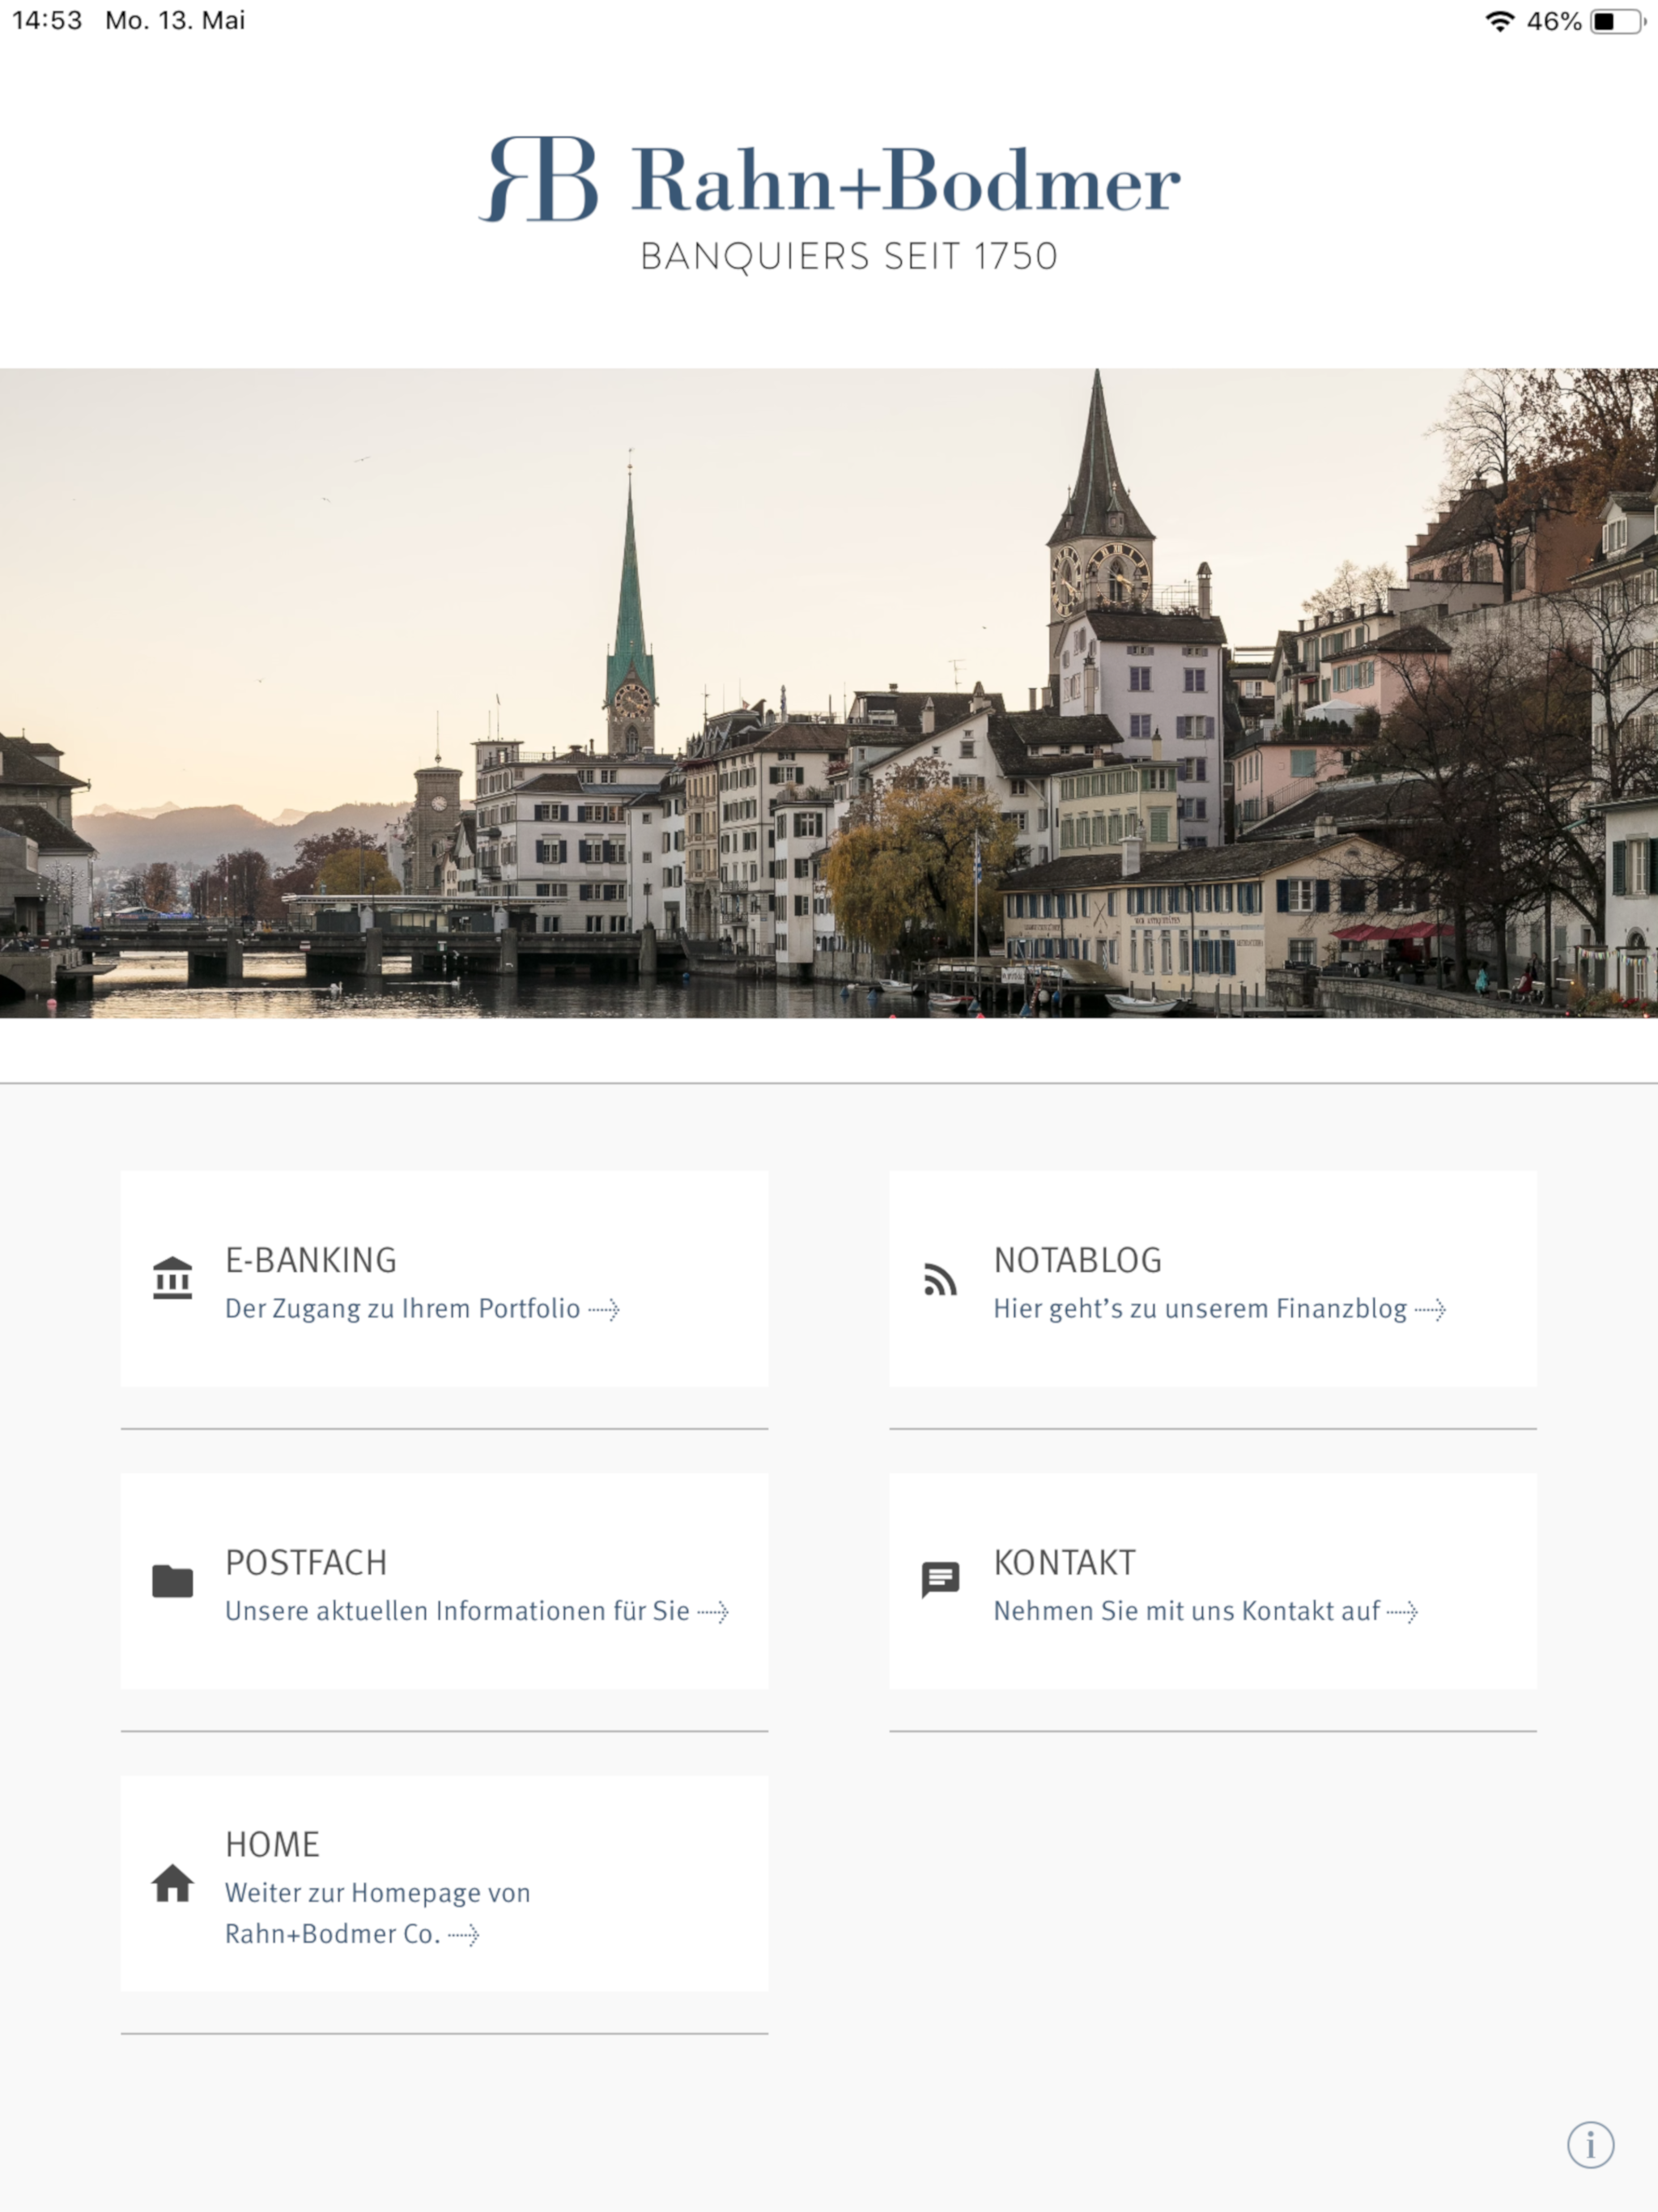This screenshot has height=2212, width=1658.
Task: Tap the 14:53 clock in status bar
Action: coord(47,20)
